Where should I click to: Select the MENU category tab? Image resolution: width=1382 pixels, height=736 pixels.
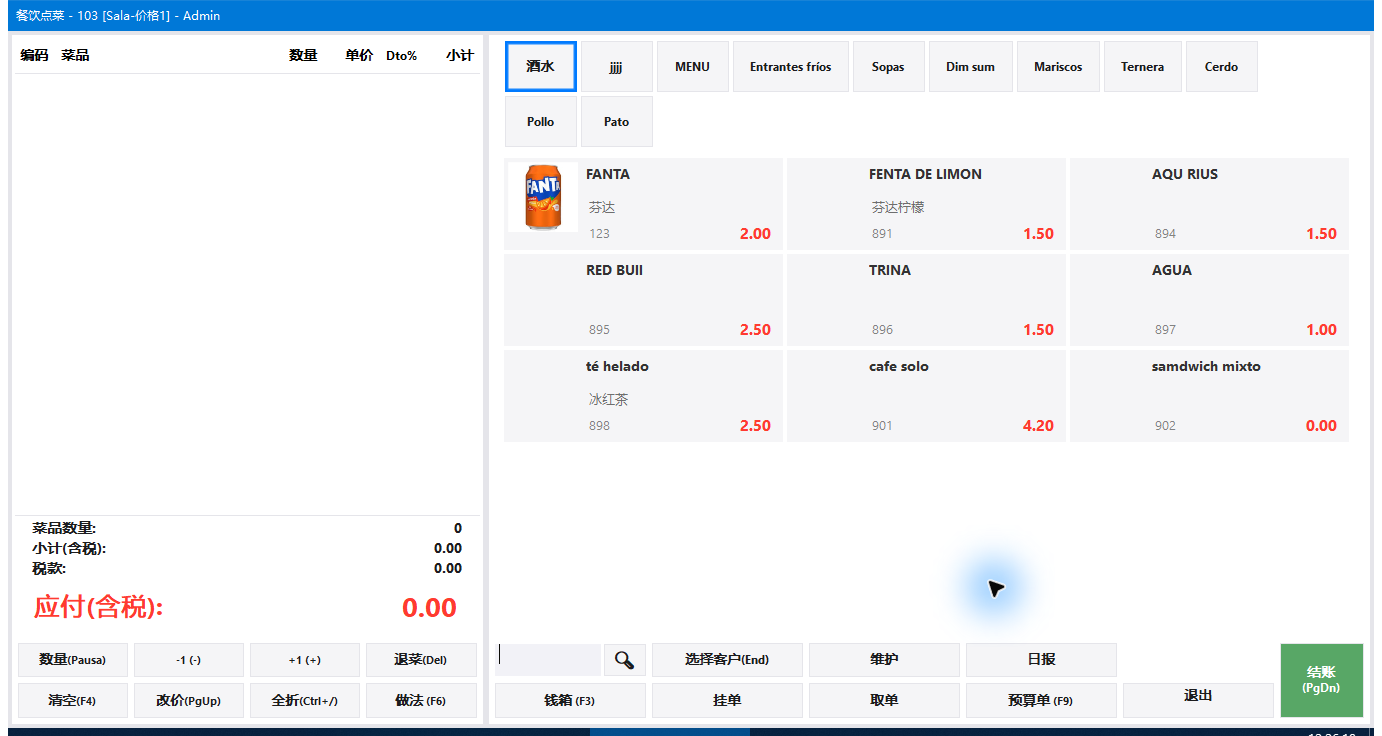[x=693, y=67]
